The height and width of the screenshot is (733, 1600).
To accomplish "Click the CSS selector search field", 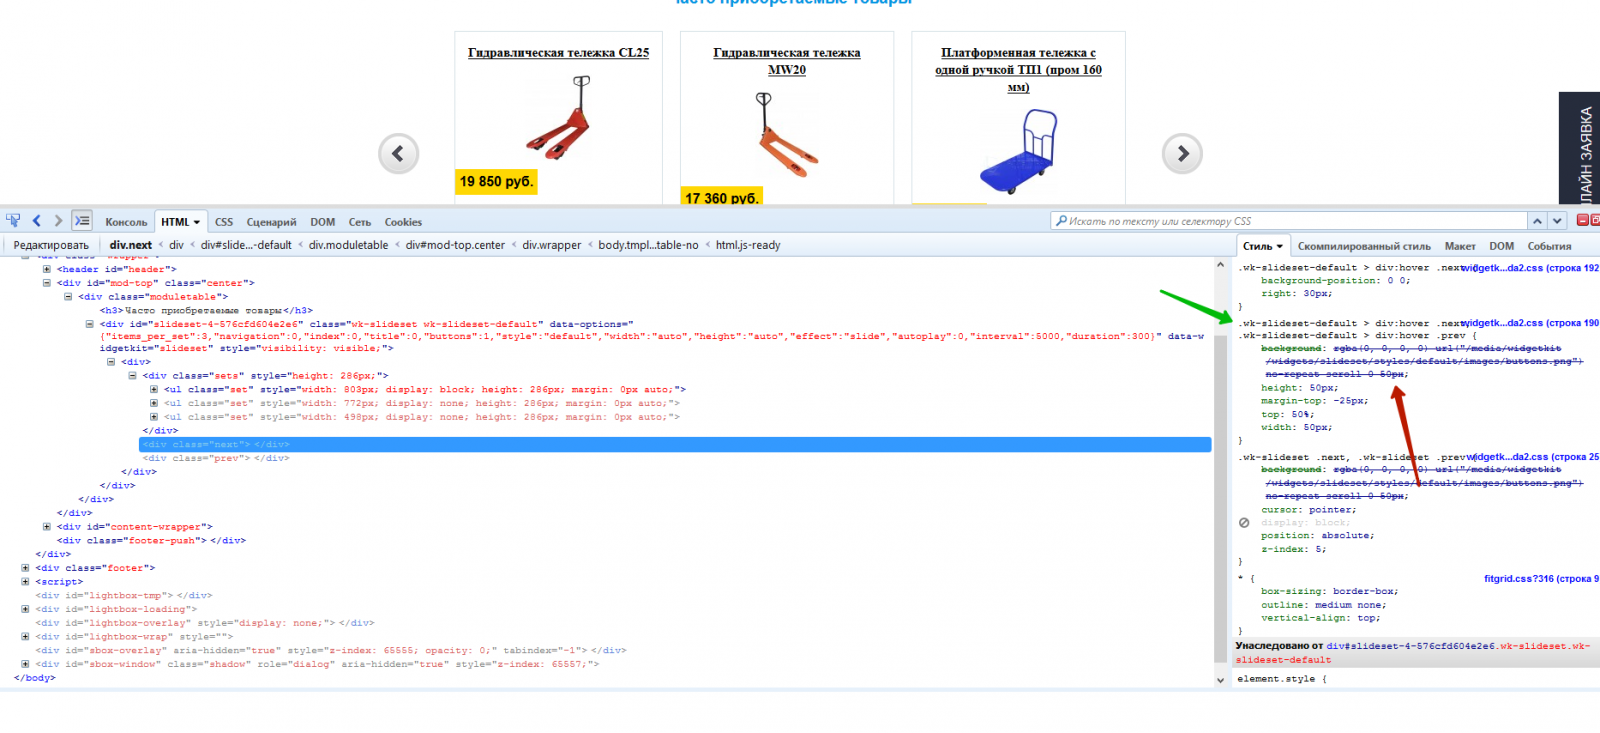I will tap(1290, 221).
